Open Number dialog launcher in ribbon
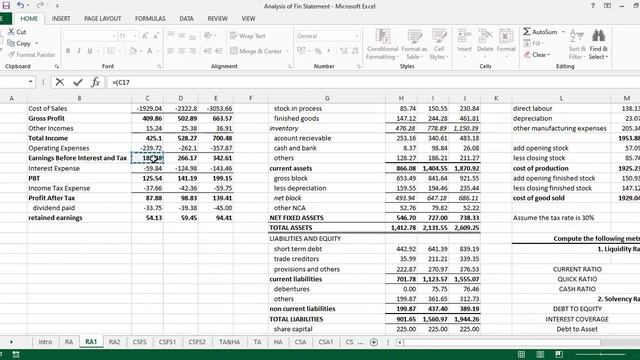Image resolution: width=640 pixels, height=360 pixels. [359, 66]
